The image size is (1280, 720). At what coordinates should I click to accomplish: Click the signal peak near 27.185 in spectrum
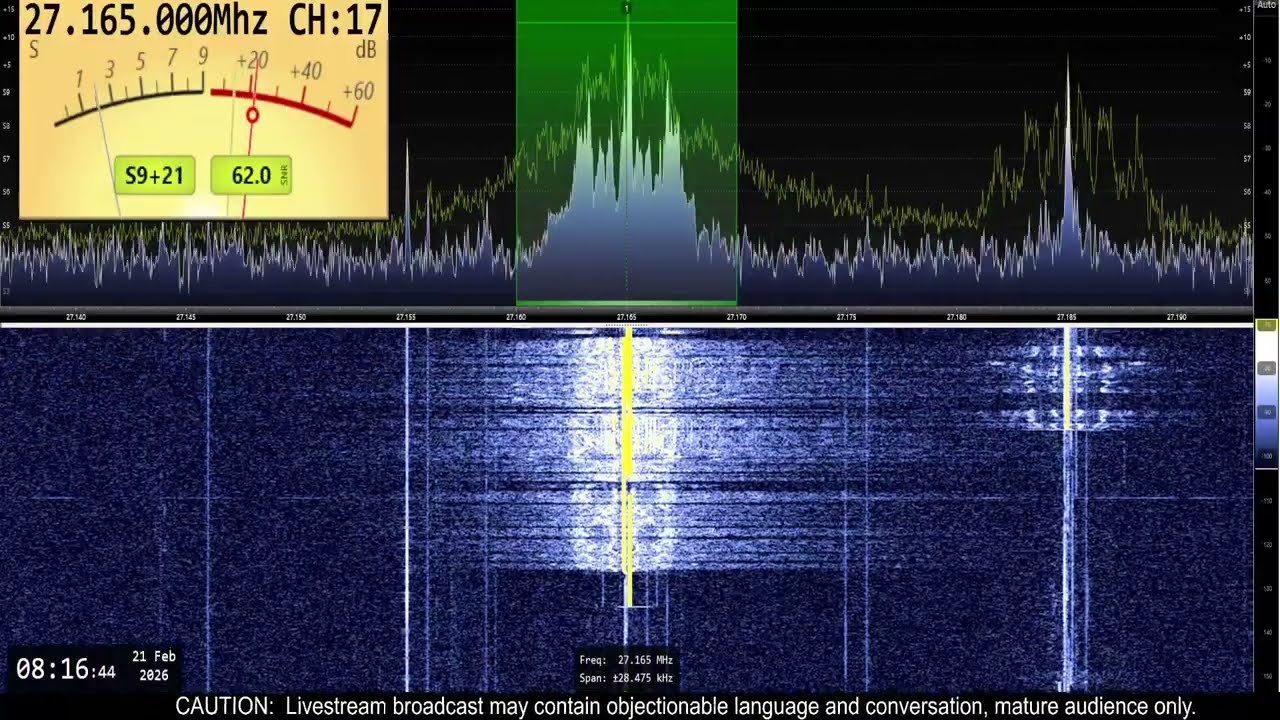click(x=1067, y=150)
